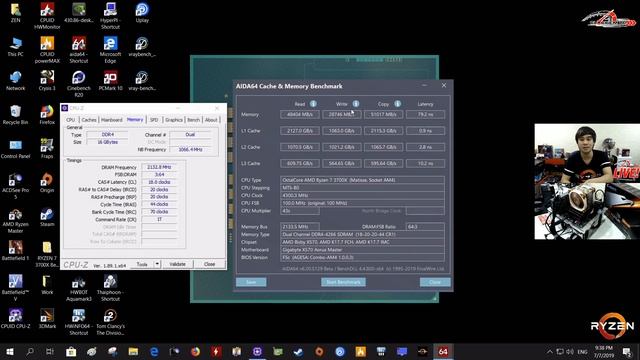Select the Thaiphoon Shortcut desktop icon
The image size is (640, 360).
click(110, 288)
